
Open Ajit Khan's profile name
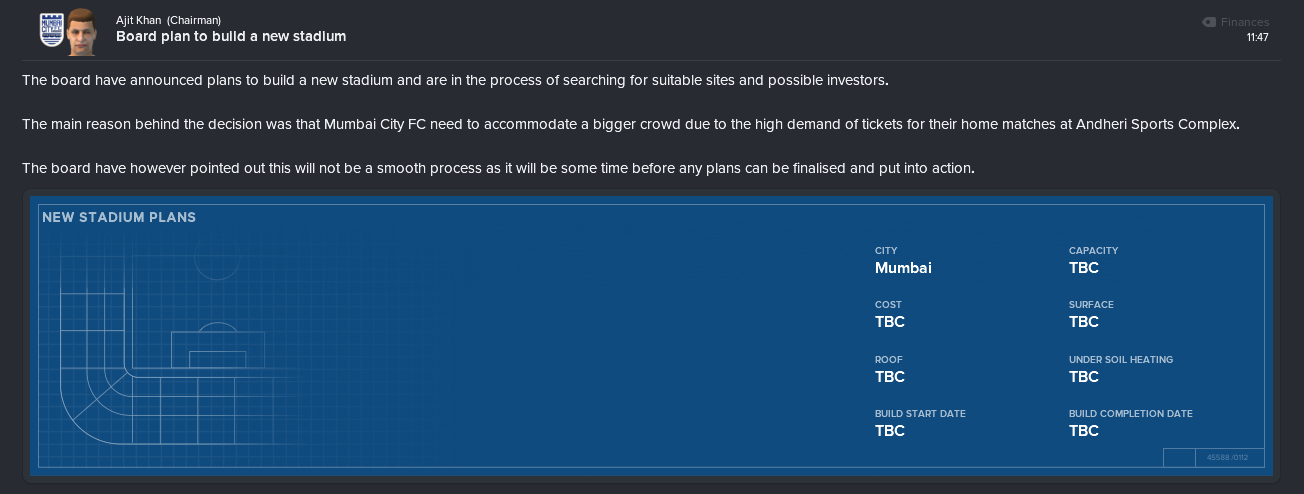click(139, 20)
